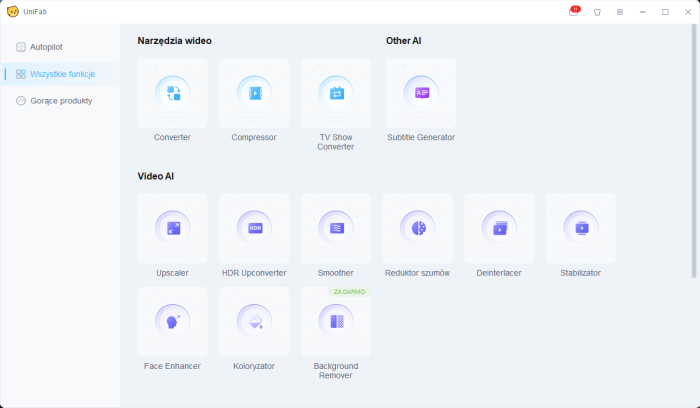Screen dimensions: 700x408
Task: Click the Video AI heading
Action: click(x=156, y=176)
